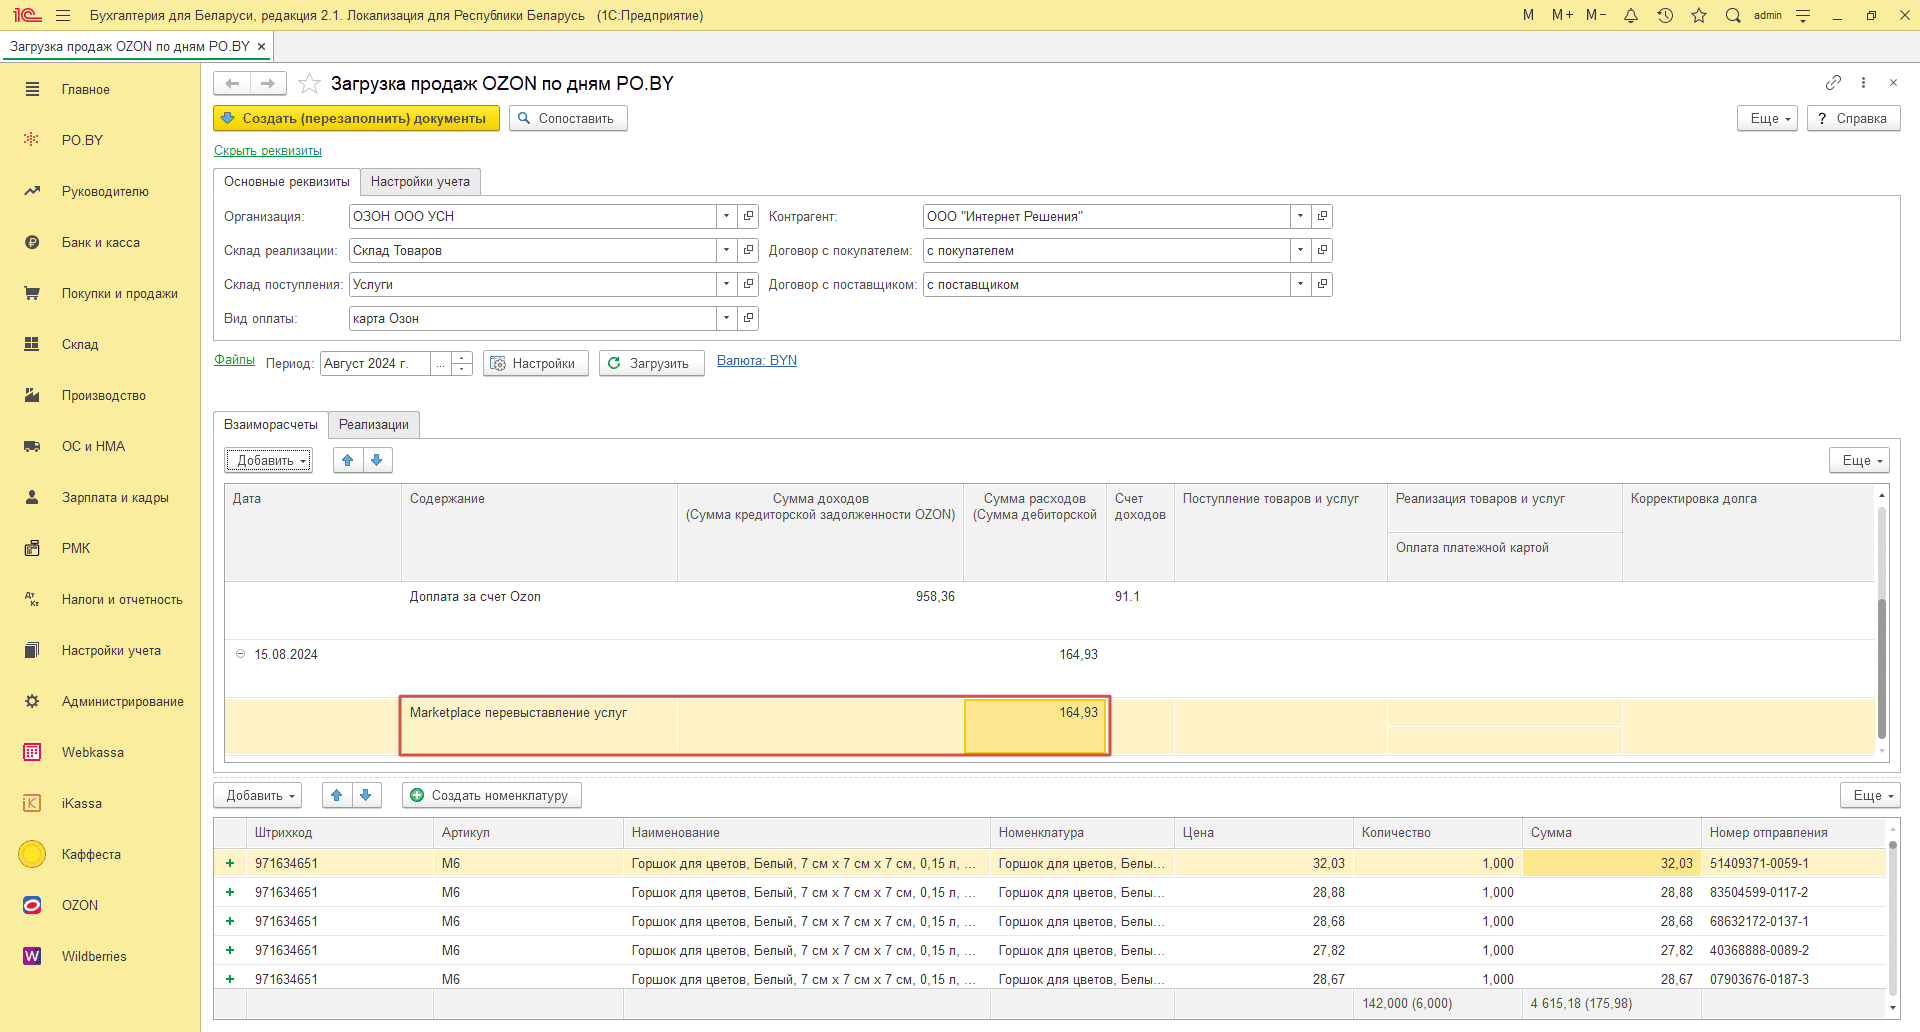This screenshot has width=1920, height=1032.
Task: Open period picker ellipsis button
Action: 441,363
